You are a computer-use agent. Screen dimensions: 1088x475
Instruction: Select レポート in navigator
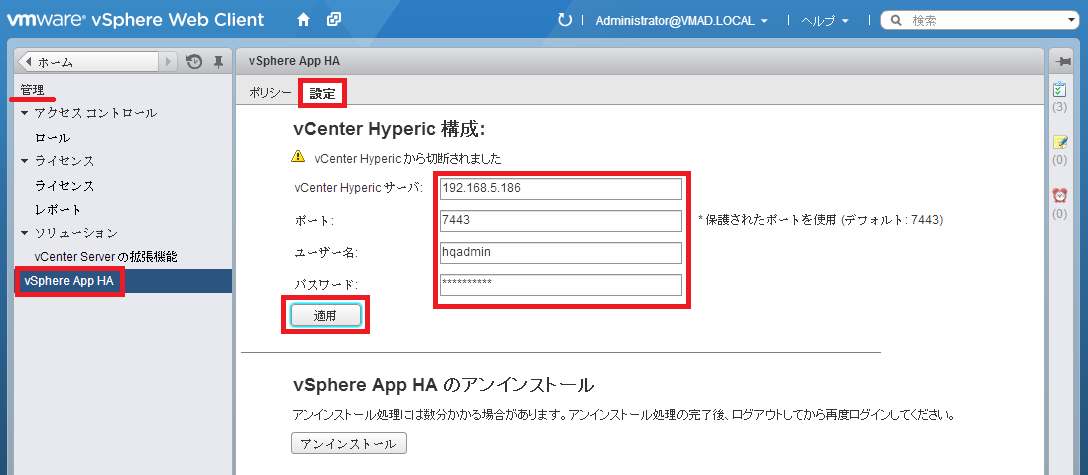[58, 209]
